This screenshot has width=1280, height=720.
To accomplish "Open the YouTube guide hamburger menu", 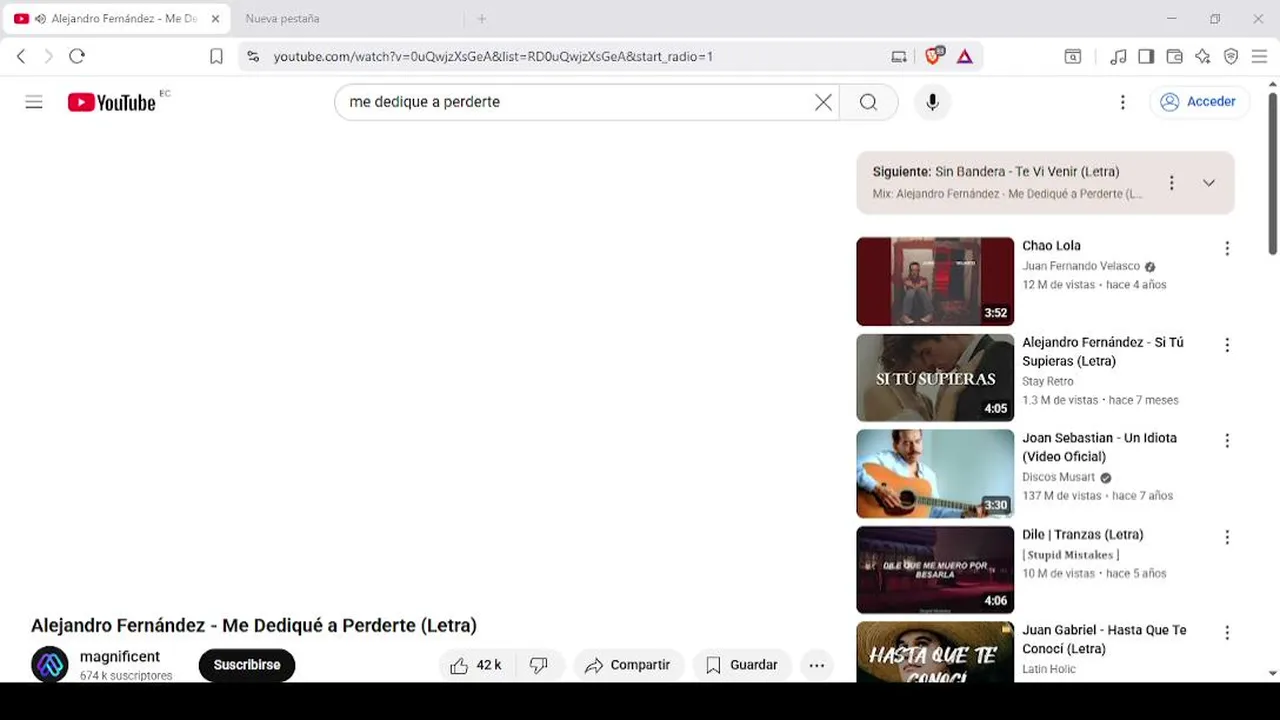I will [x=34, y=102].
